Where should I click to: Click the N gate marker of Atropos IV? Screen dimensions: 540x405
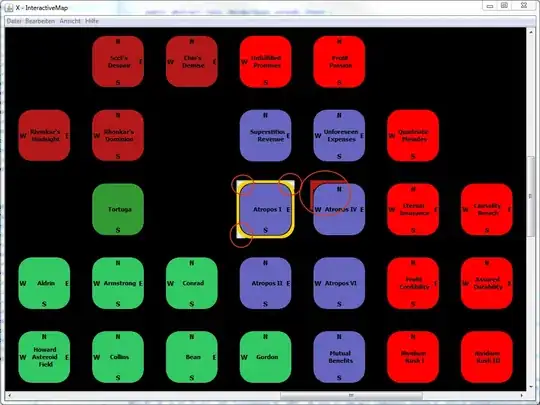click(x=339, y=189)
